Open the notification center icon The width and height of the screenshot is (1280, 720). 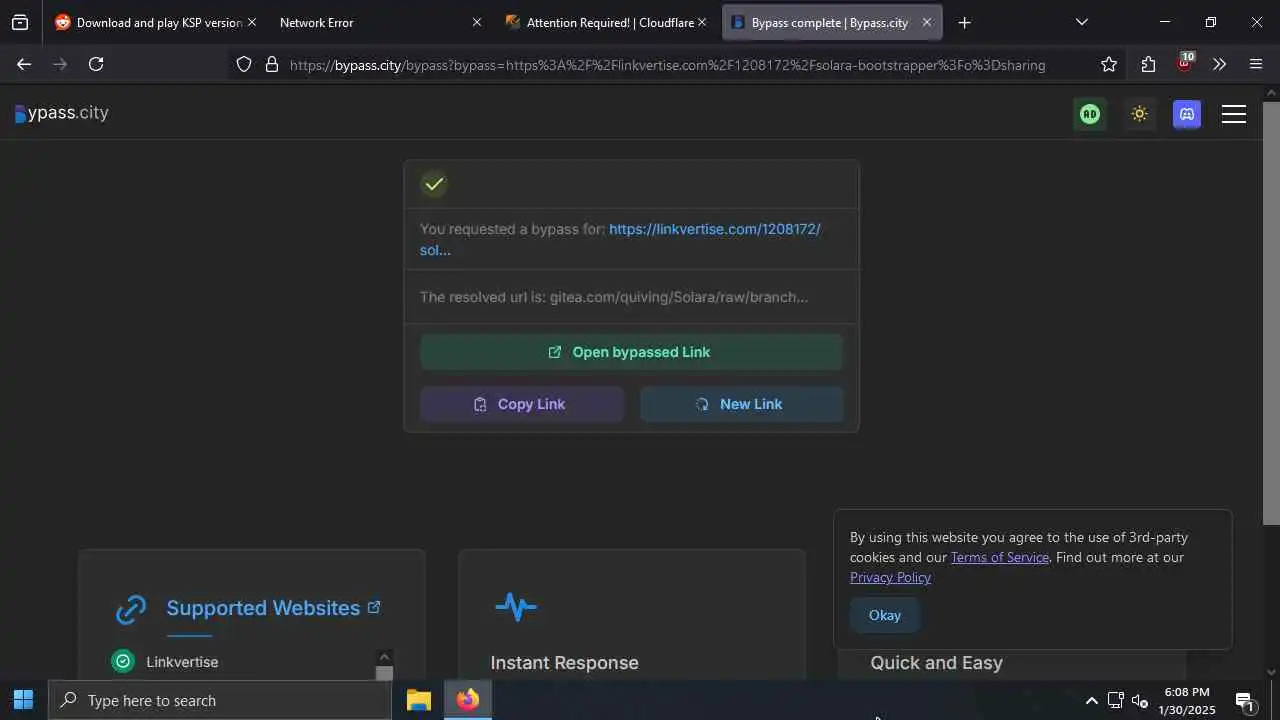1245,702
